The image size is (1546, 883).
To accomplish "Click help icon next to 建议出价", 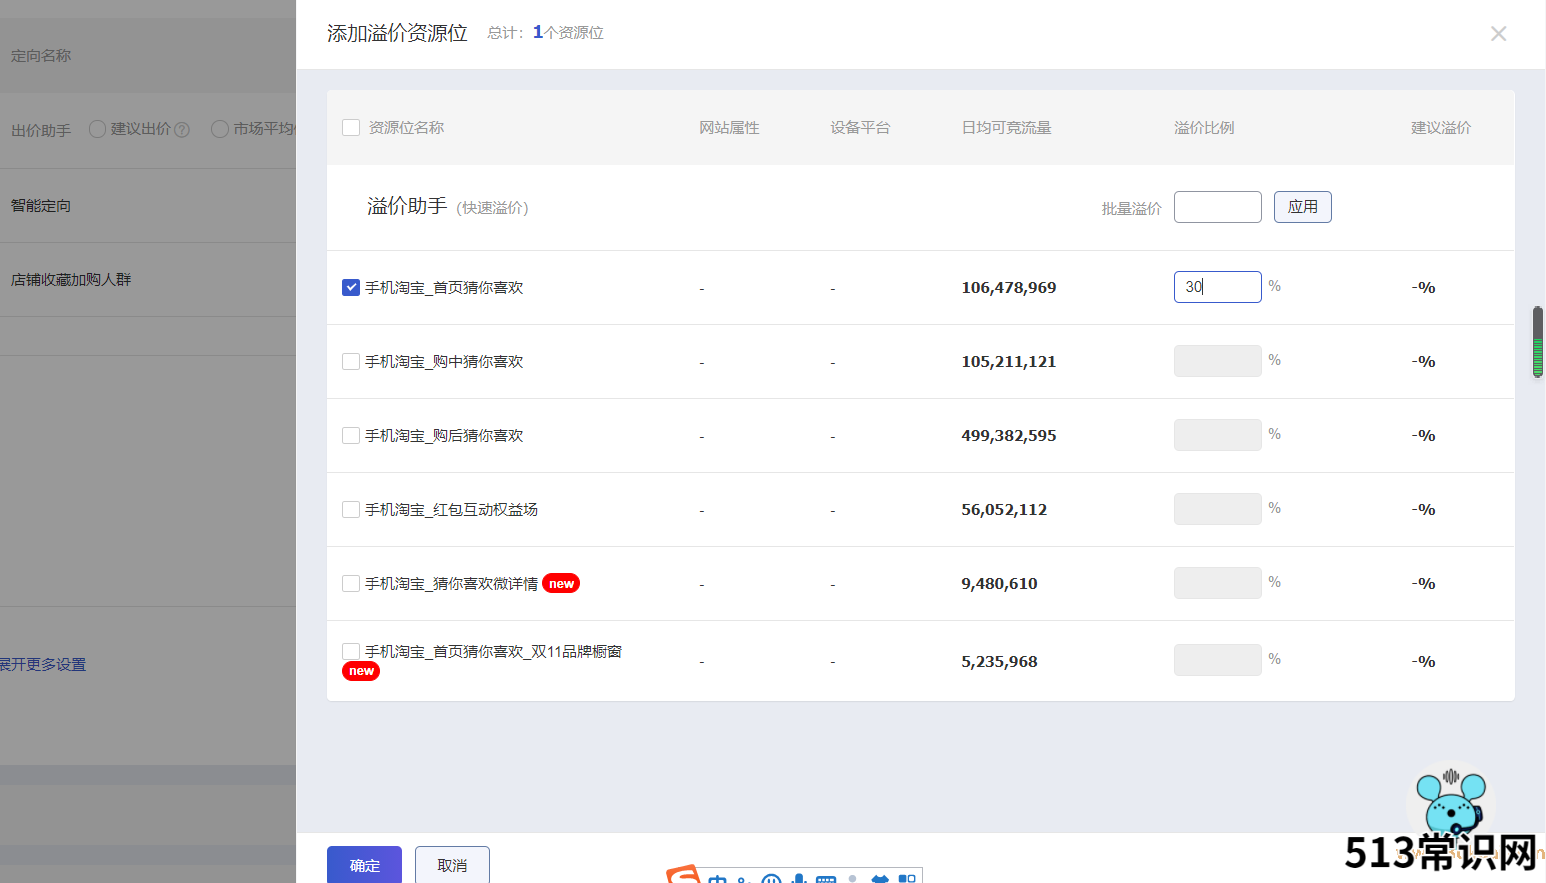I will (182, 130).
